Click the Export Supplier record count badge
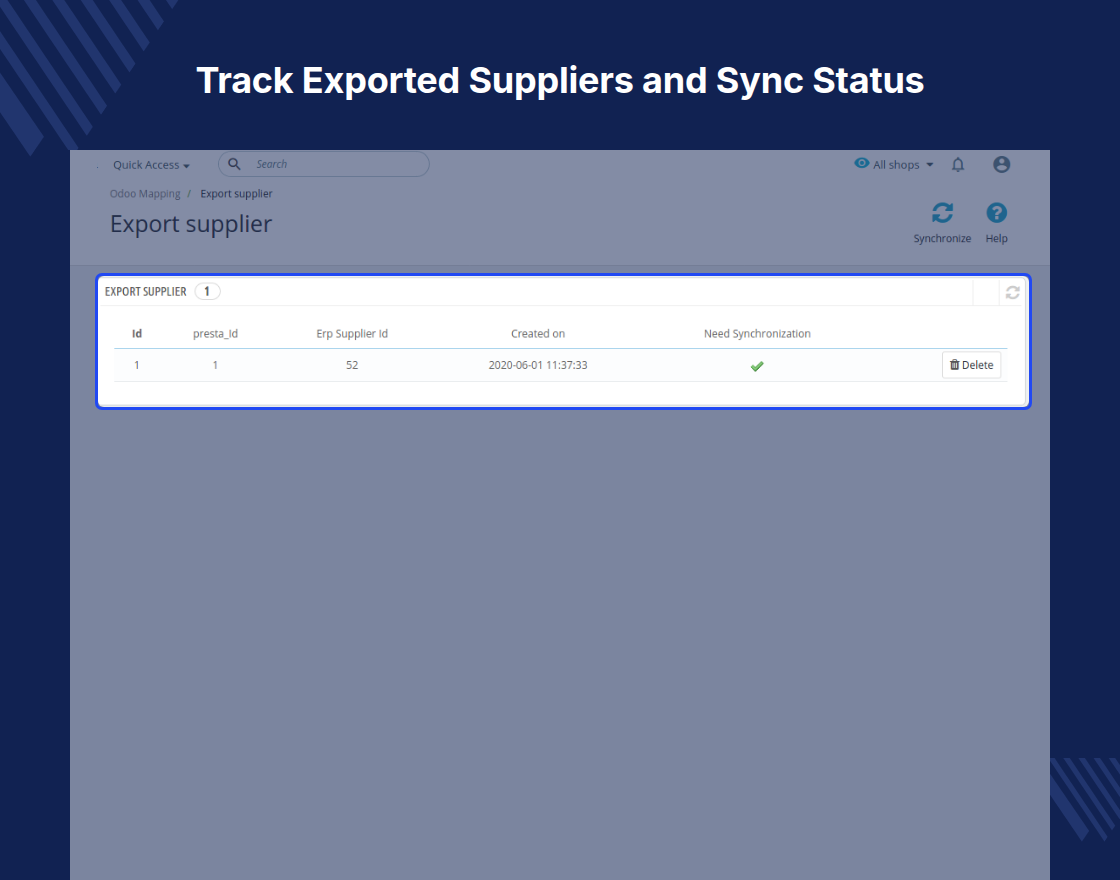 207,291
